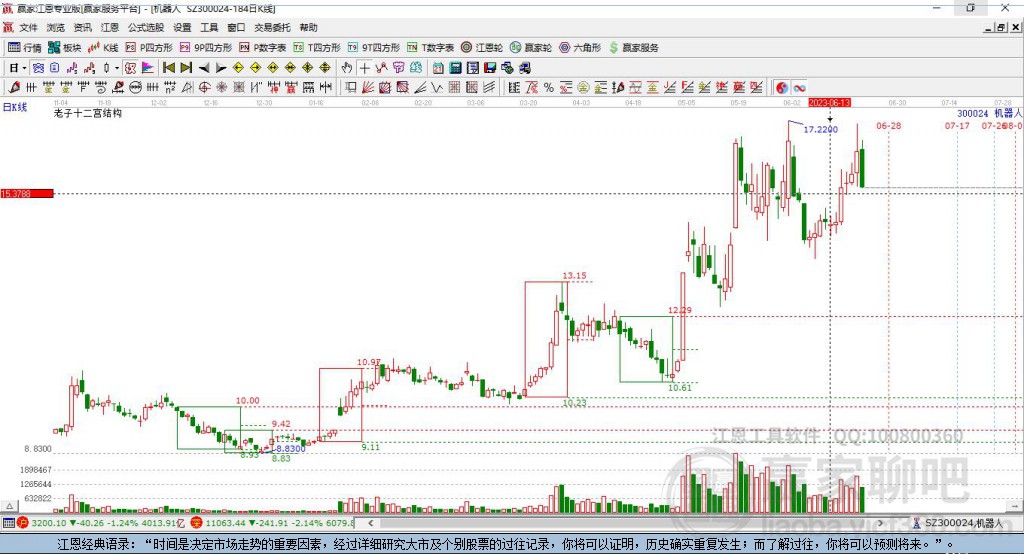The image size is (1024, 554).
Task: Click the 日K线 label
Action: point(14,107)
